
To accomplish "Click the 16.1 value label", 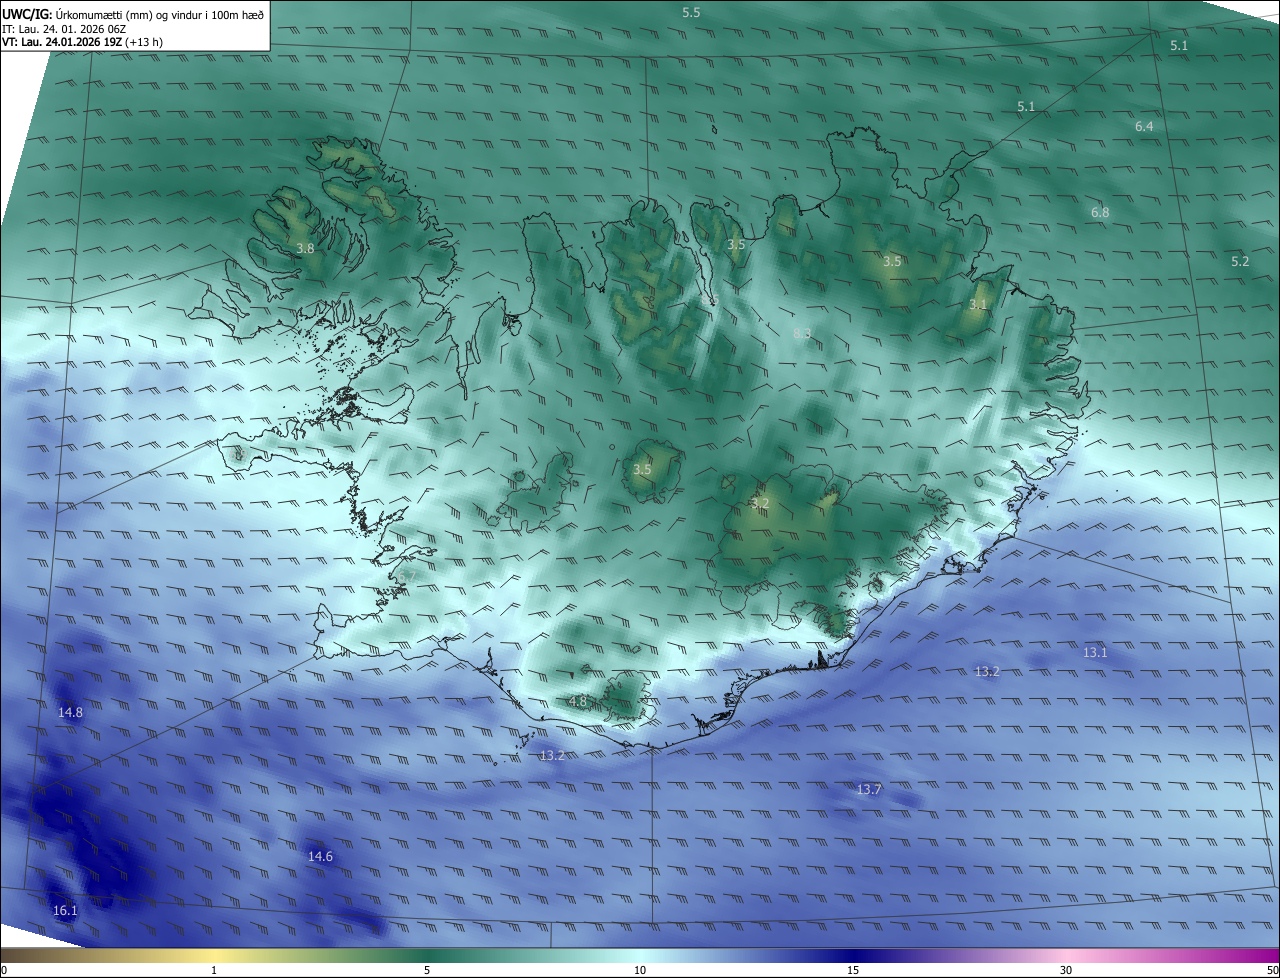I will (65, 910).
